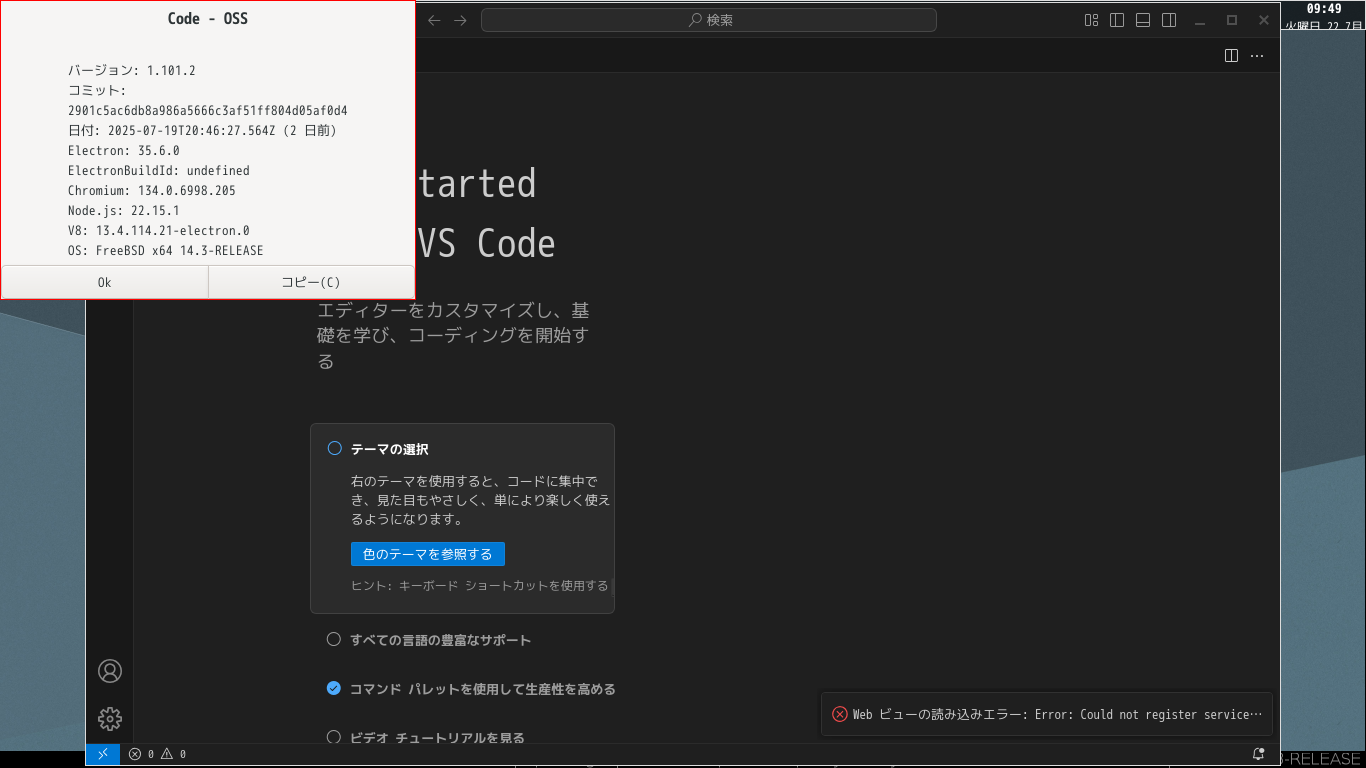Image resolution: width=1366 pixels, height=768 pixels.
Task: Toggle the secondary side bar layout icon
Action: coord(1169,20)
